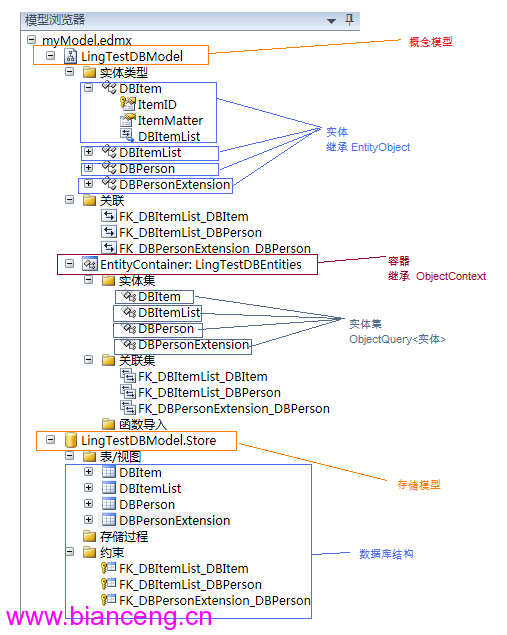The height and width of the screenshot is (635, 507).
Task: Collapse the LingTestDBModel.Store node
Action: coord(50,440)
